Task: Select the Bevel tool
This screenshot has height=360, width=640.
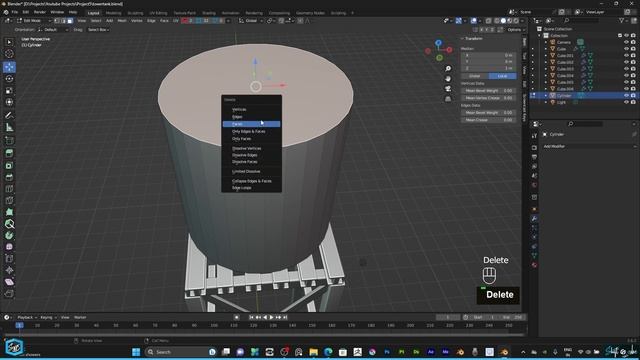Action: point(9,177)
